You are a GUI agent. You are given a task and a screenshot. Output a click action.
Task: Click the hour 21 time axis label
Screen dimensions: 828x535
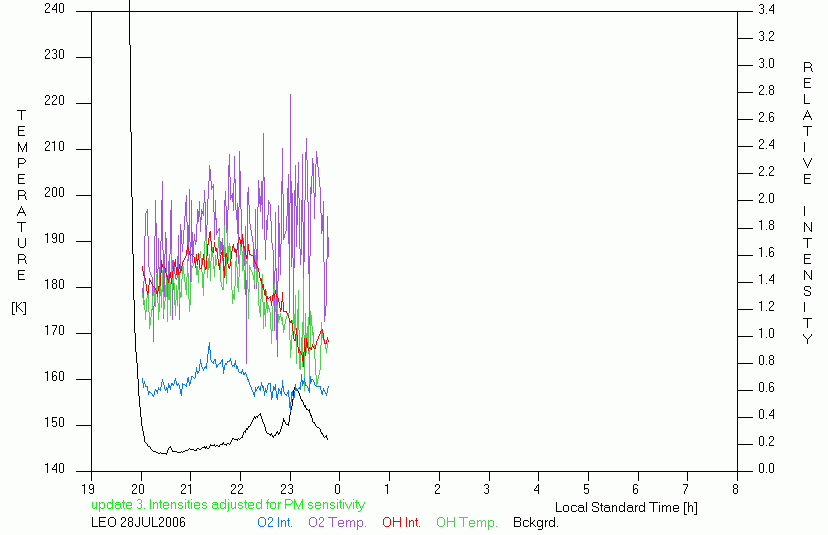187,489
